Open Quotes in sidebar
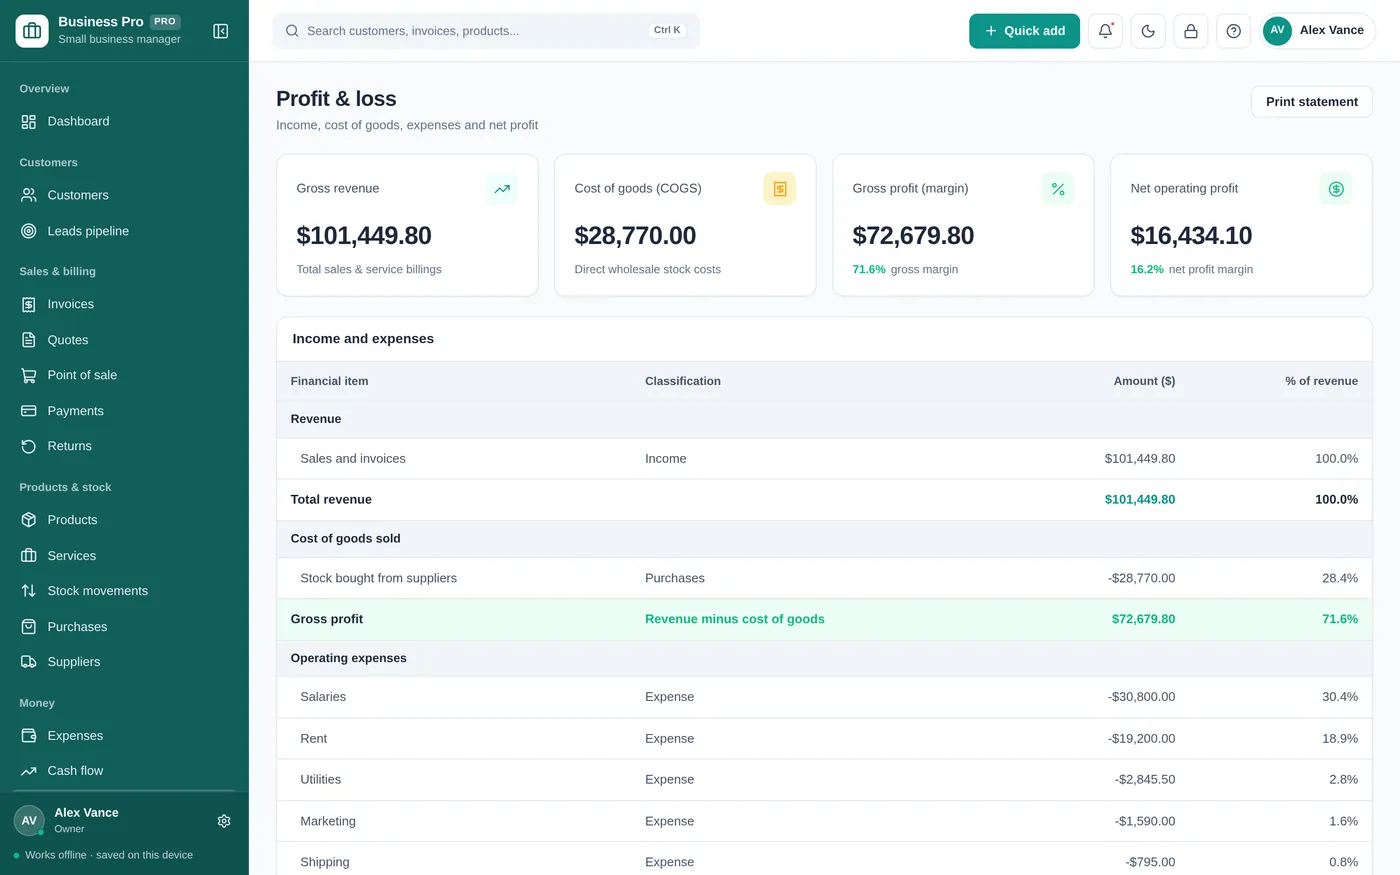This screenshot has height=875, width=1400. coord(124,340)
